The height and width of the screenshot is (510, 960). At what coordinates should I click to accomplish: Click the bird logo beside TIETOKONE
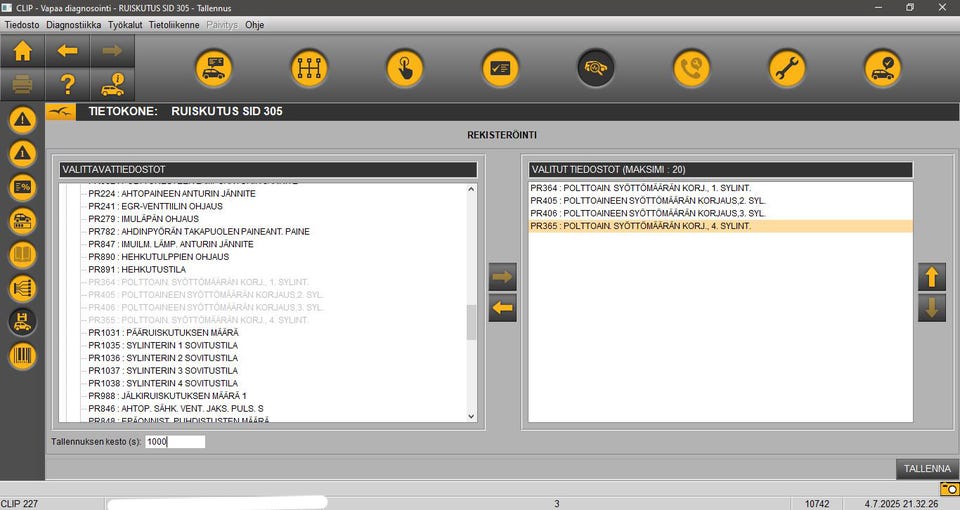(x=61, y=111)
